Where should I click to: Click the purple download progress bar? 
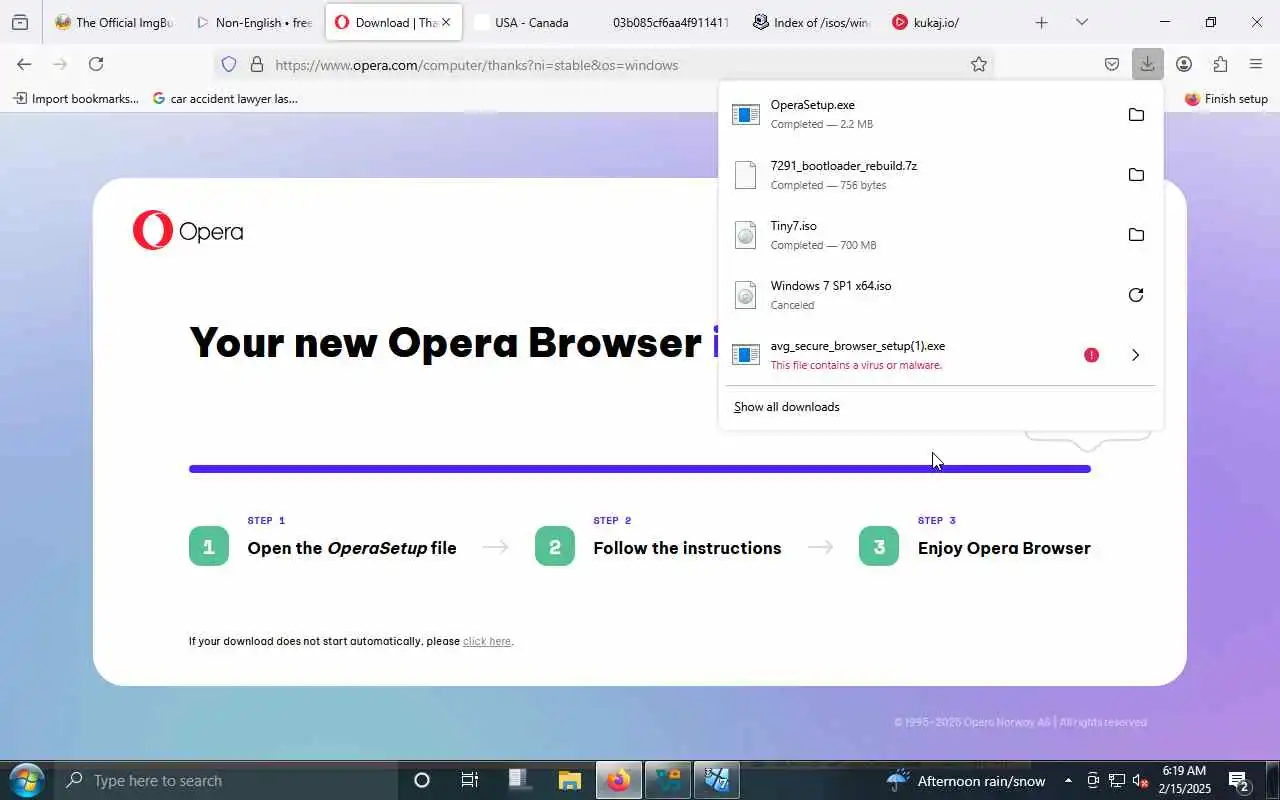(640, 469)
